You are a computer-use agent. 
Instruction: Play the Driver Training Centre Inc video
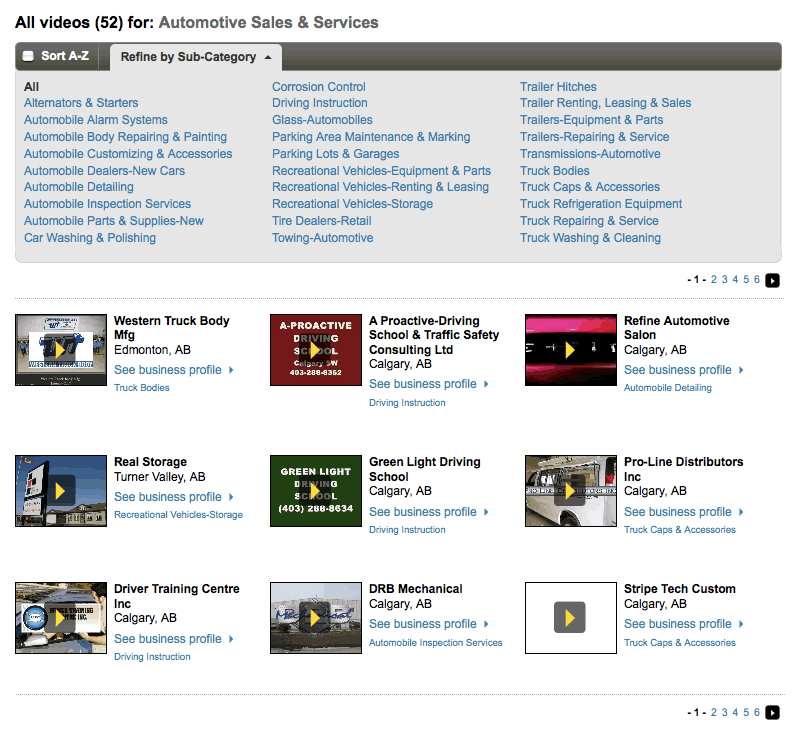point(61,618)
